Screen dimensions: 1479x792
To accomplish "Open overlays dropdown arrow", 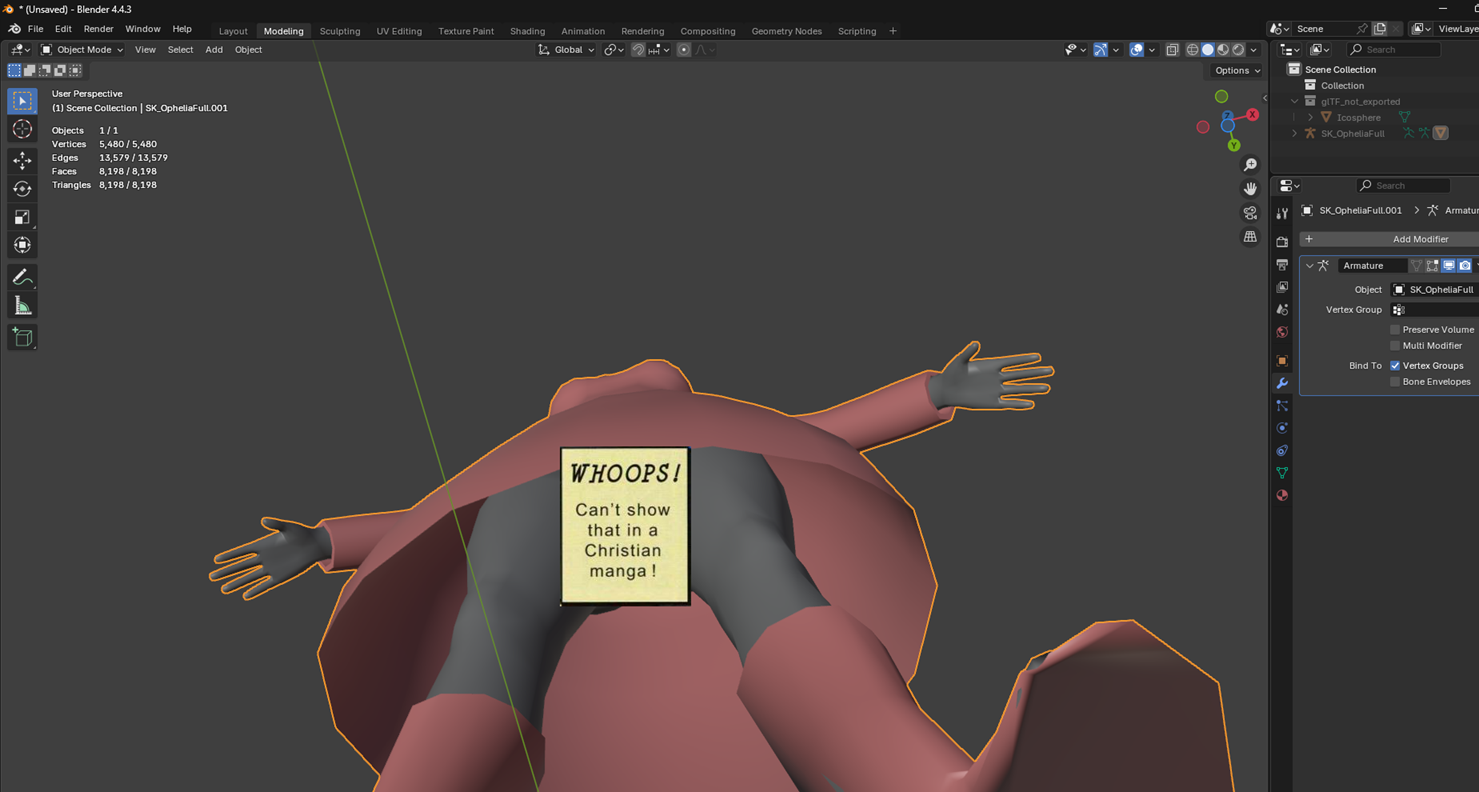I will [1151, 49].
